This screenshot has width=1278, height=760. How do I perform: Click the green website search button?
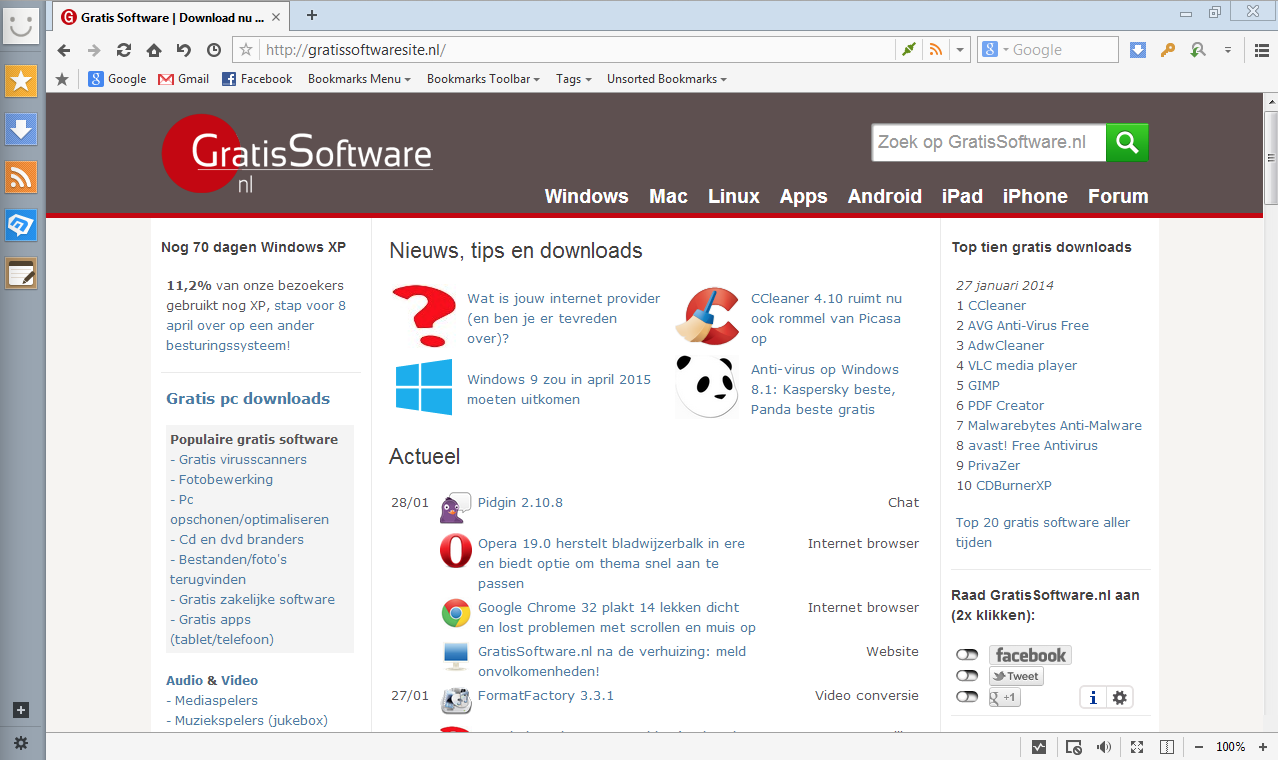pos(1127,143)
